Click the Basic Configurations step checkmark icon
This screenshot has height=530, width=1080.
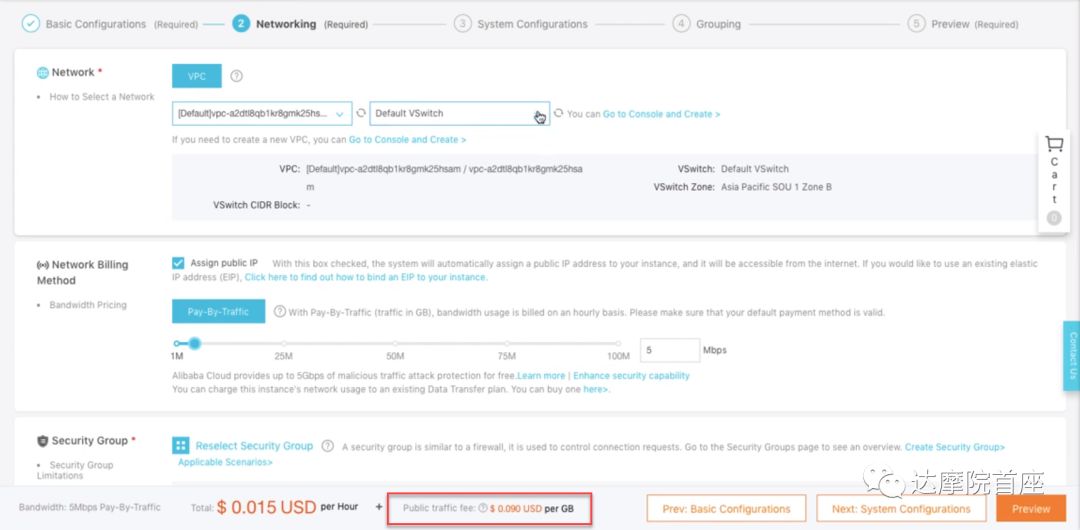[30, 24]
